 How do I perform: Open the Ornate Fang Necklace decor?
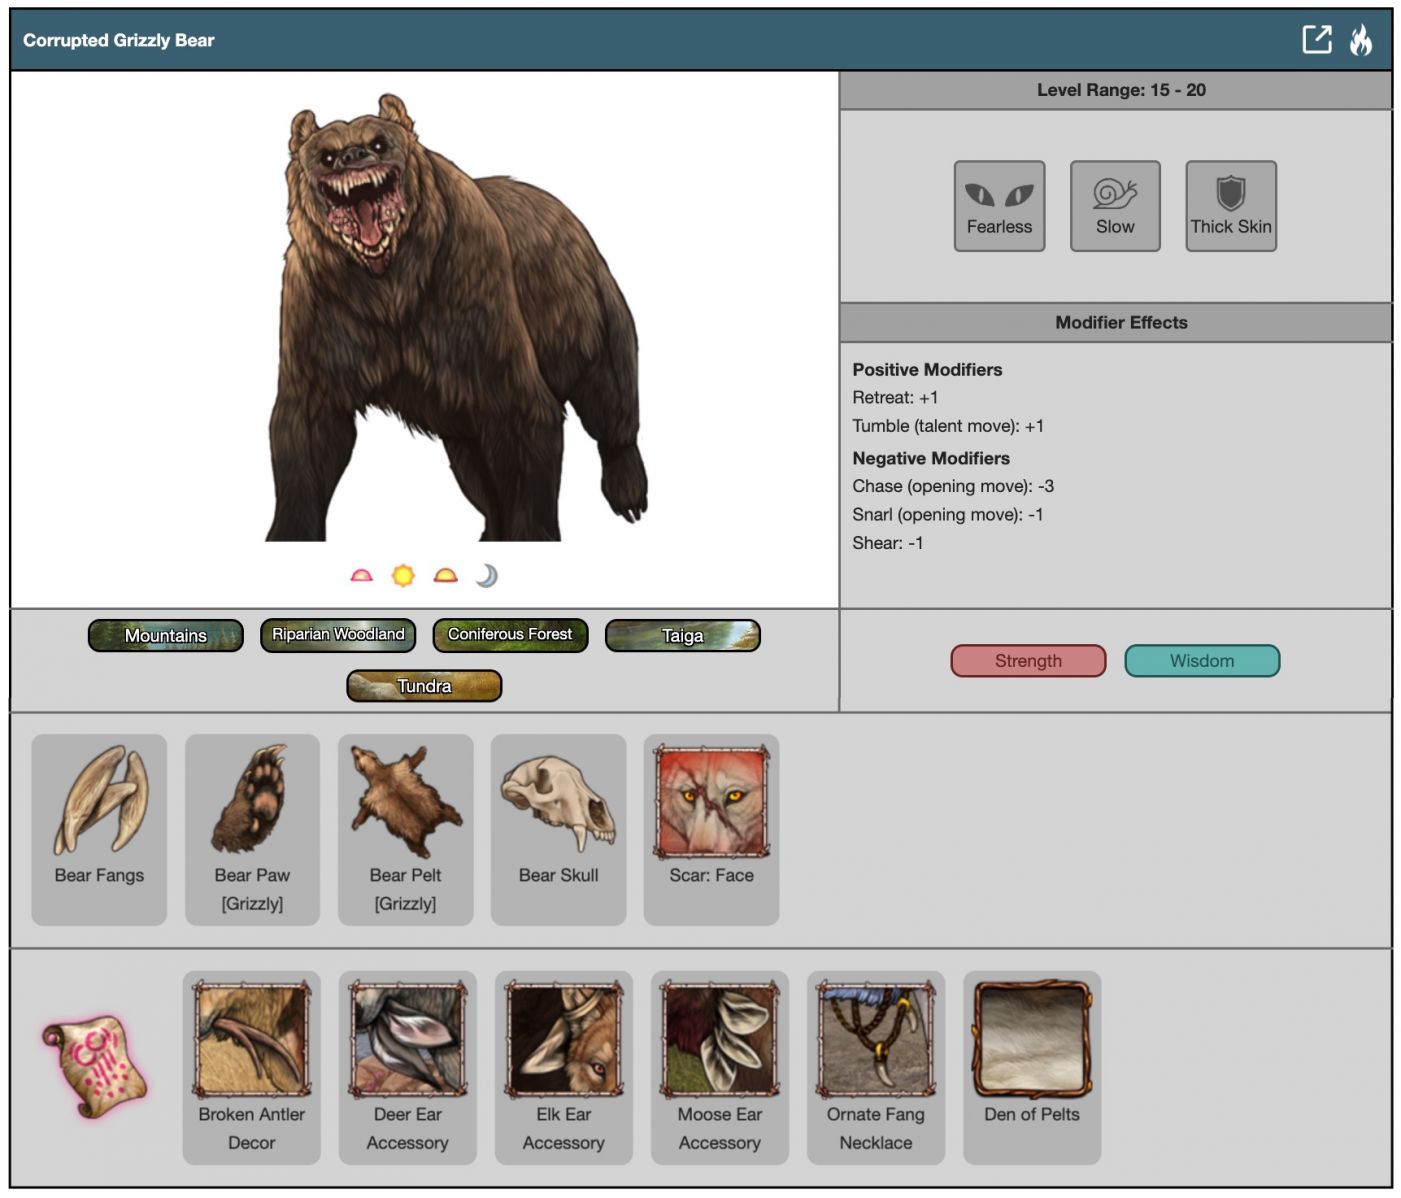point(875,1066)
